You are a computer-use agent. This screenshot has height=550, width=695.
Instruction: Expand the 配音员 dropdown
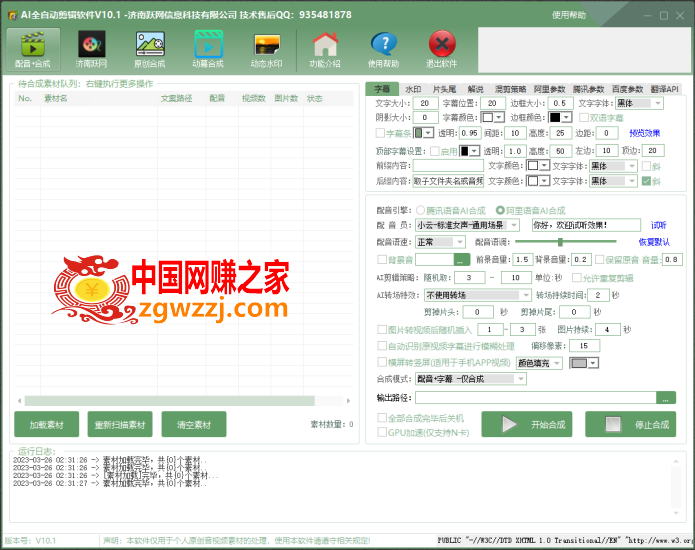pyautogui.click(x=514, y=225)
